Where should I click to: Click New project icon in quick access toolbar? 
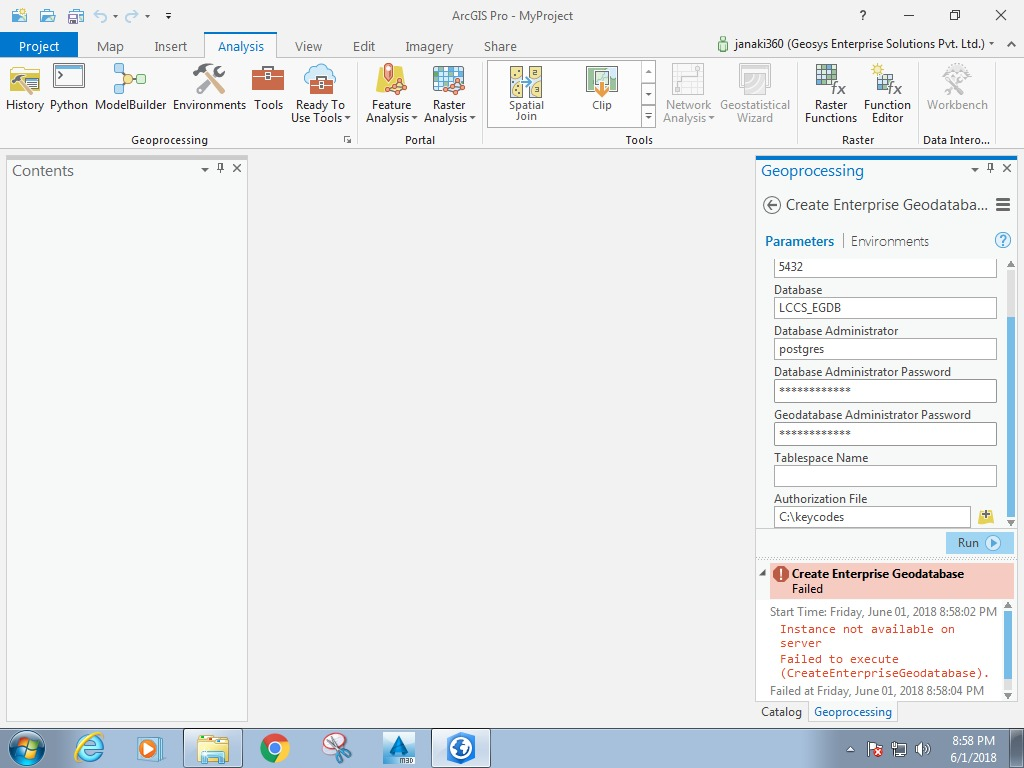19,15
